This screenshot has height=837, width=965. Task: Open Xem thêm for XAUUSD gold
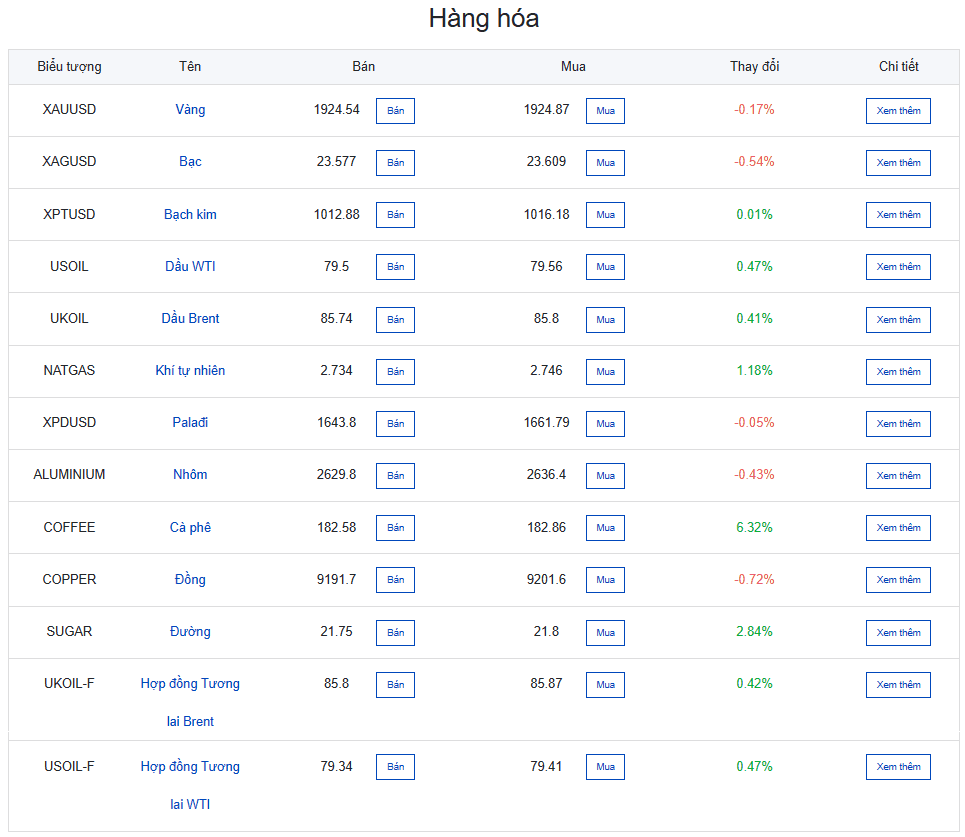pos(898,111)
